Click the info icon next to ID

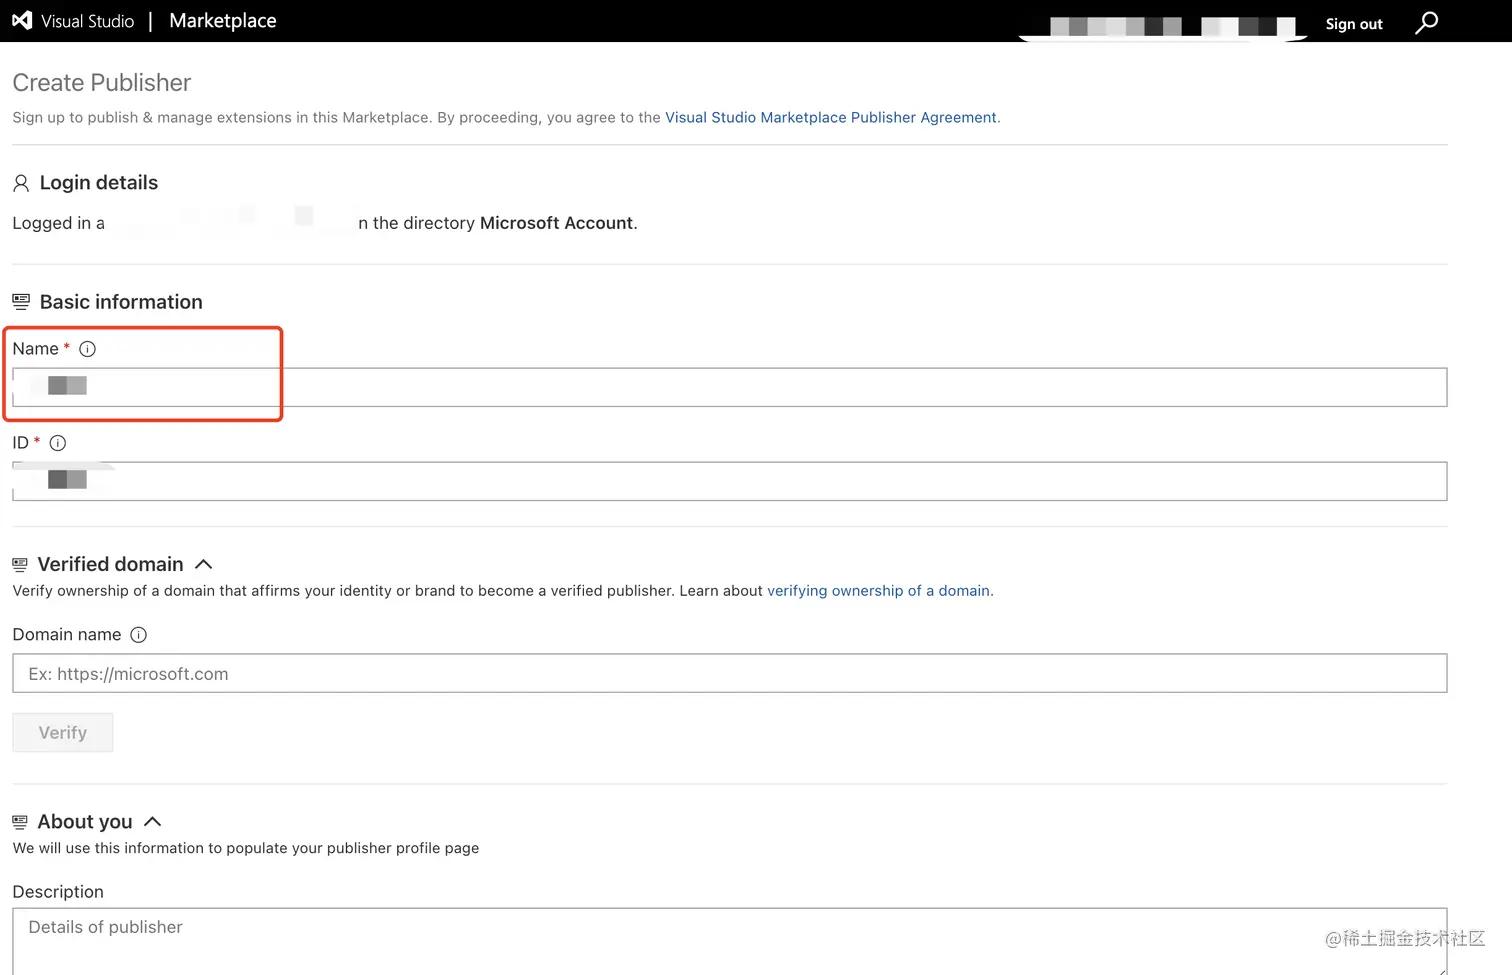coord(58,443)
